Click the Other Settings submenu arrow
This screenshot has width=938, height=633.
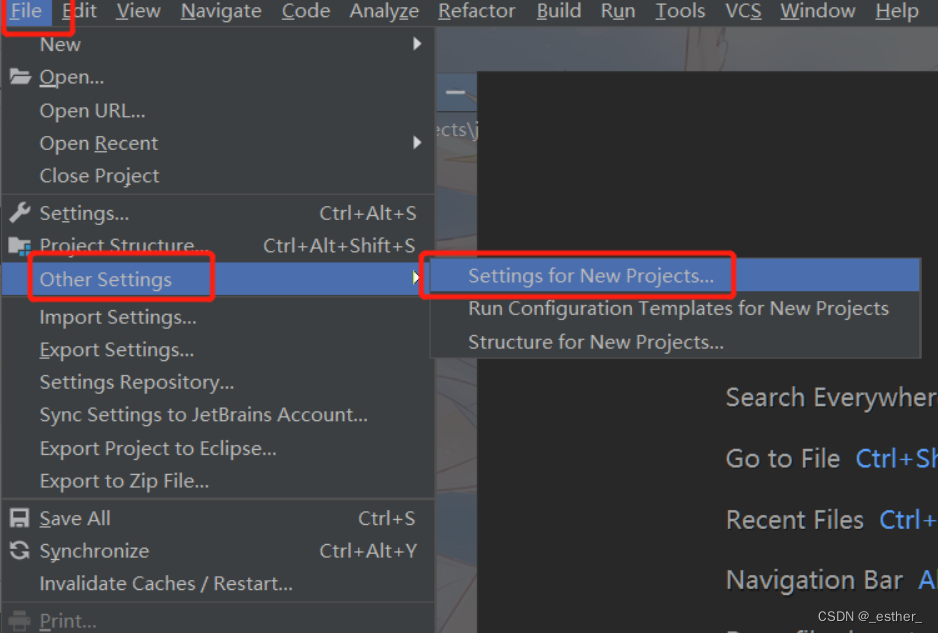416,278
